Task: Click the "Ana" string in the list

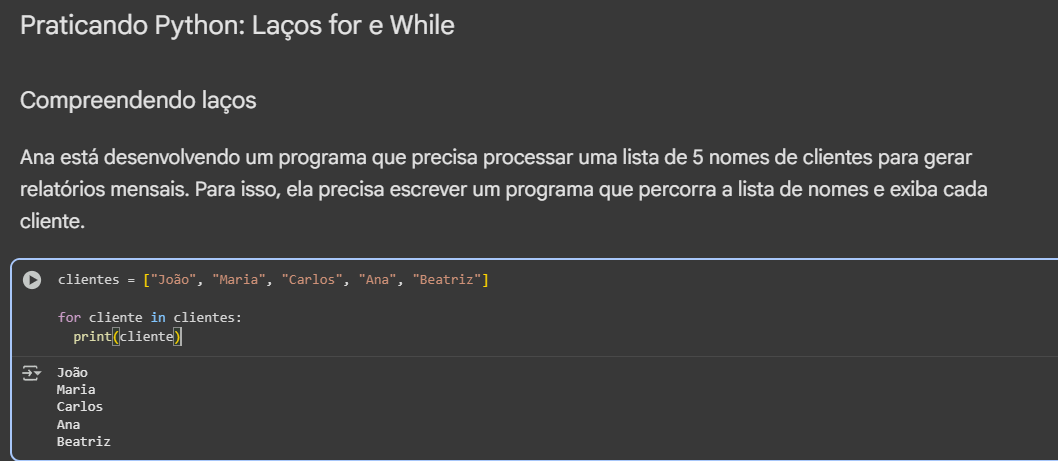Action: coord(376,280)
